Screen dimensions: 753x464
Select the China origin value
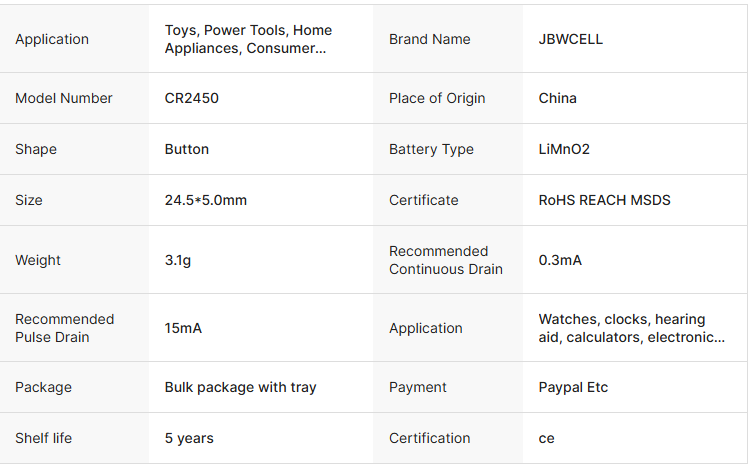tap(557, 98)
